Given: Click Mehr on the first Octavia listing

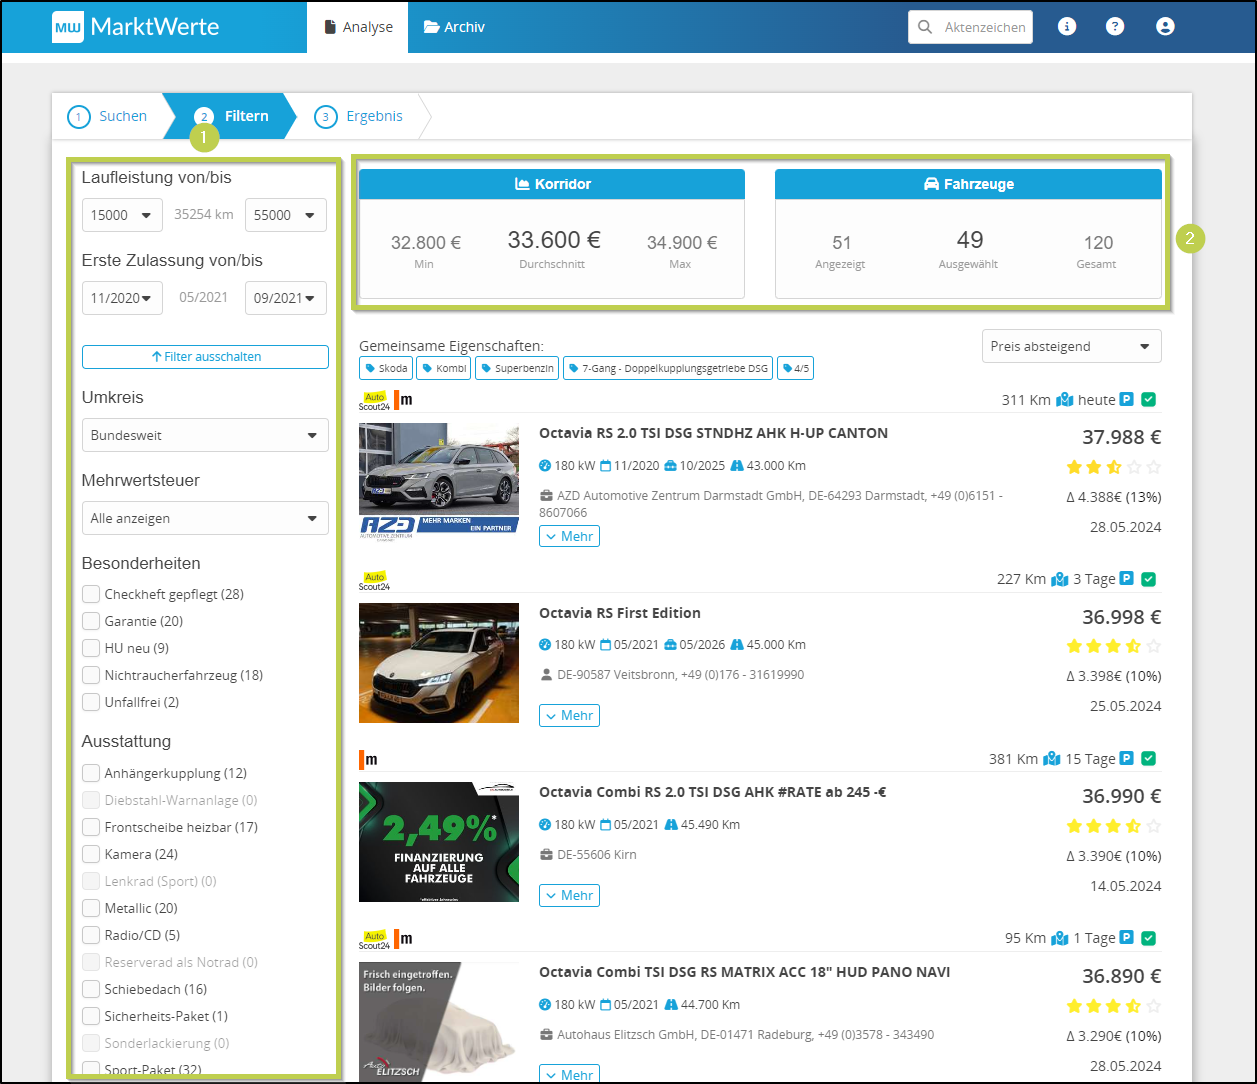Looking at the screenshot, I should 569,536.
